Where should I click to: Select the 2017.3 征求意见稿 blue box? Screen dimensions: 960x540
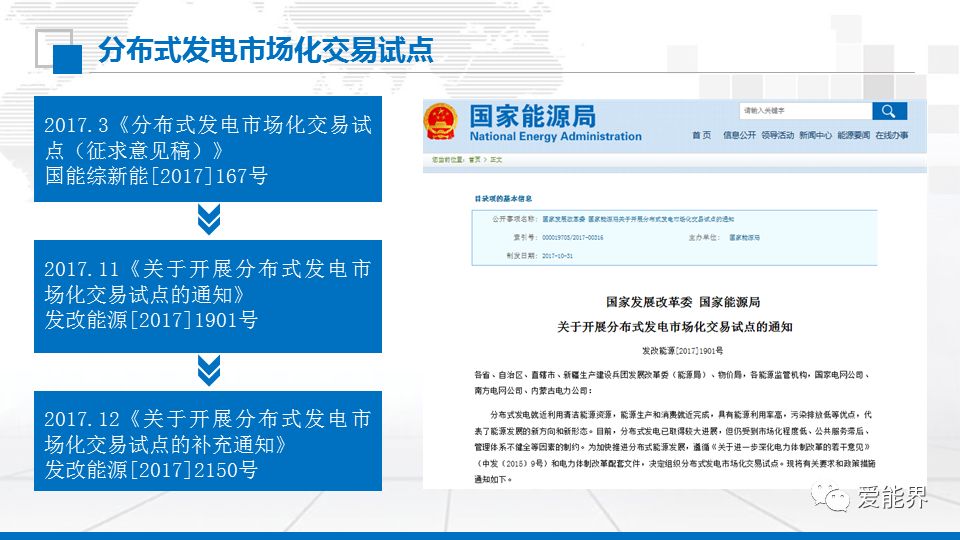coord(208,150)
